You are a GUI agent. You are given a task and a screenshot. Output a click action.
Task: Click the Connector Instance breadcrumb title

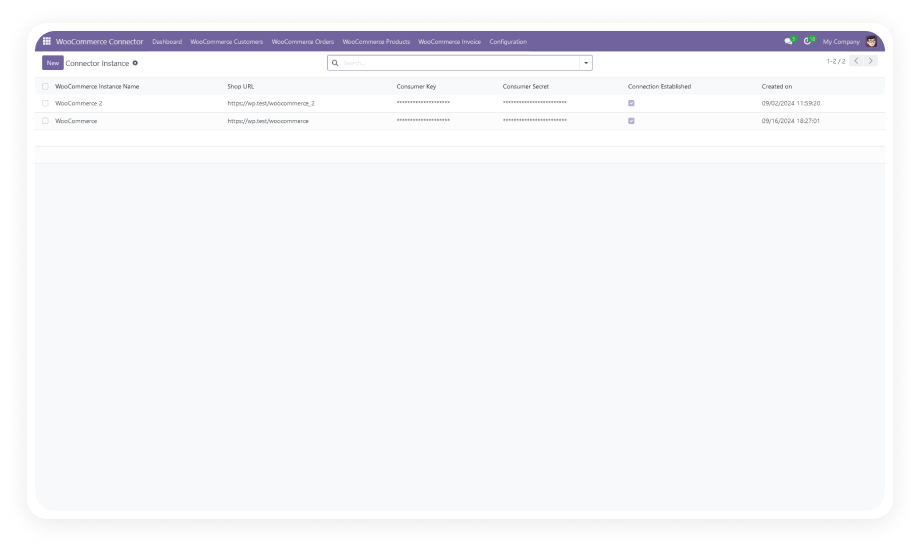click(97, 63)
